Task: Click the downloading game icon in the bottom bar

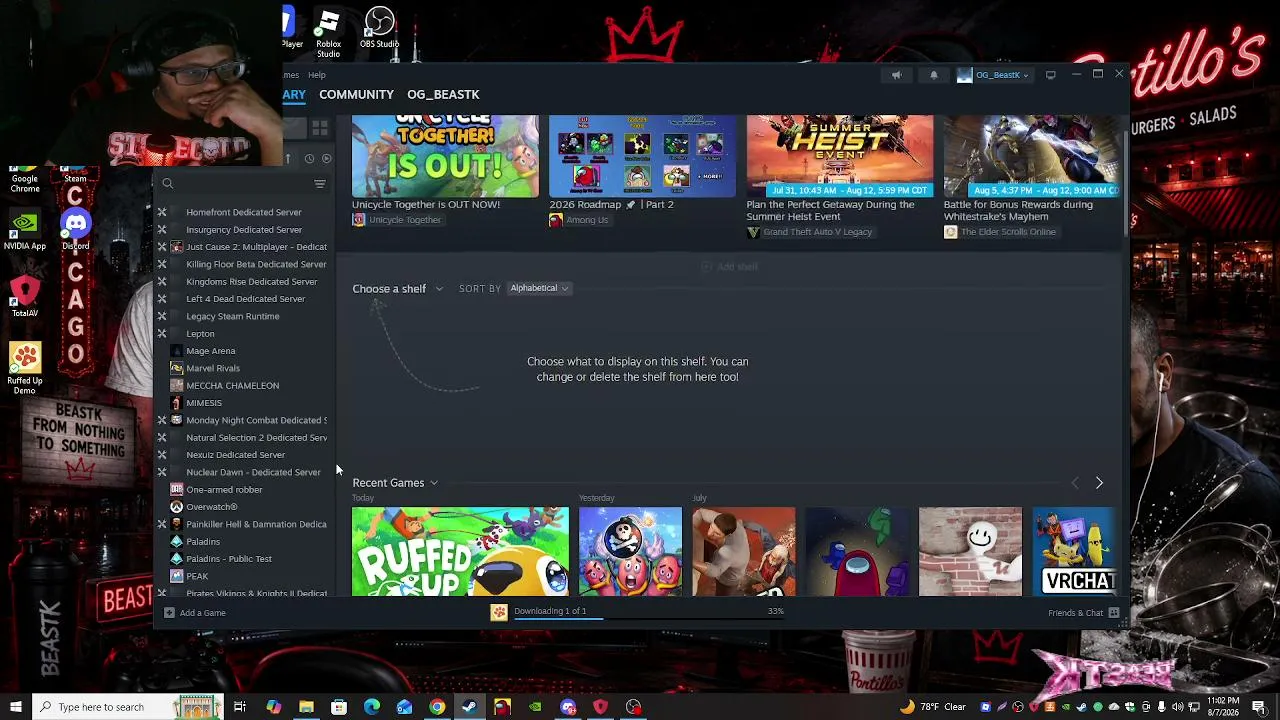Action: click(x=499, y=612)
